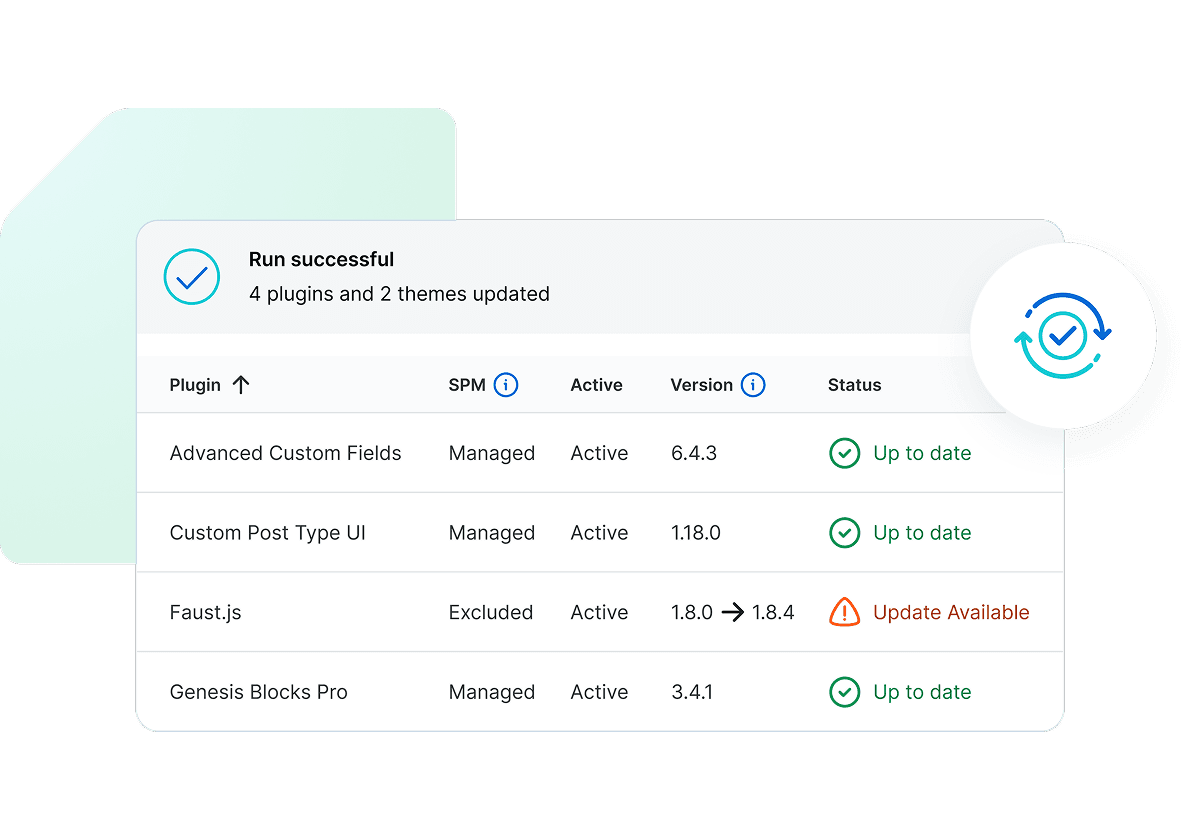The image size is (1200, 840).
Task: Select the Faust.js plugin name
Action: (x=205, y=612)
